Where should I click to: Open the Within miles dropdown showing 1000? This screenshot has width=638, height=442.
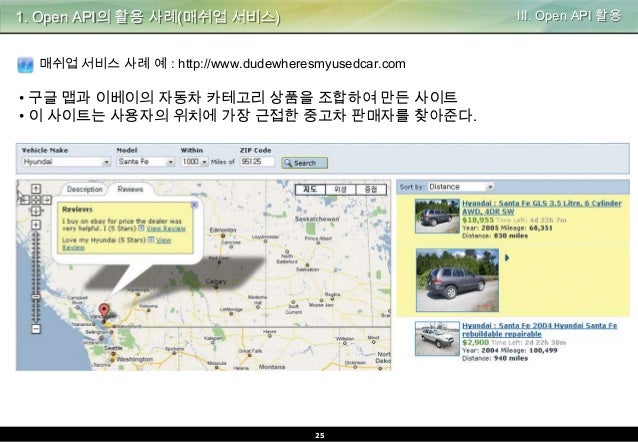[194, 162]
